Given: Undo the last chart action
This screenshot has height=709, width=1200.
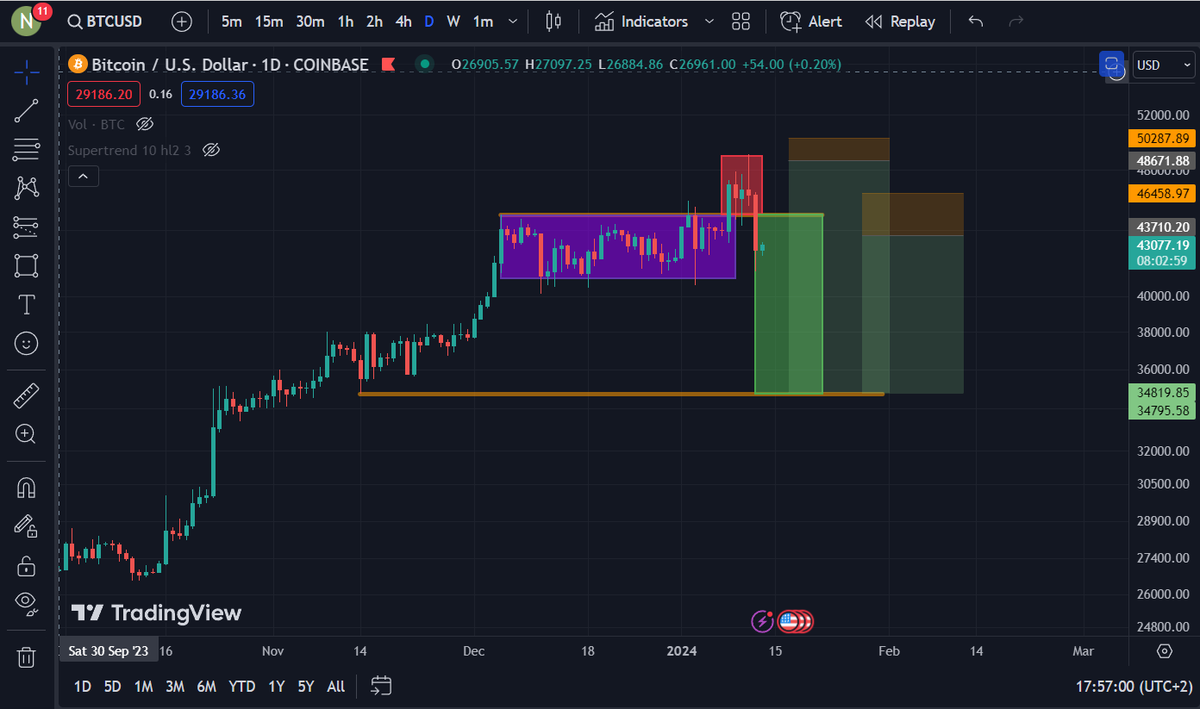Looking at the screenshot, I should [x=976, y=21].
